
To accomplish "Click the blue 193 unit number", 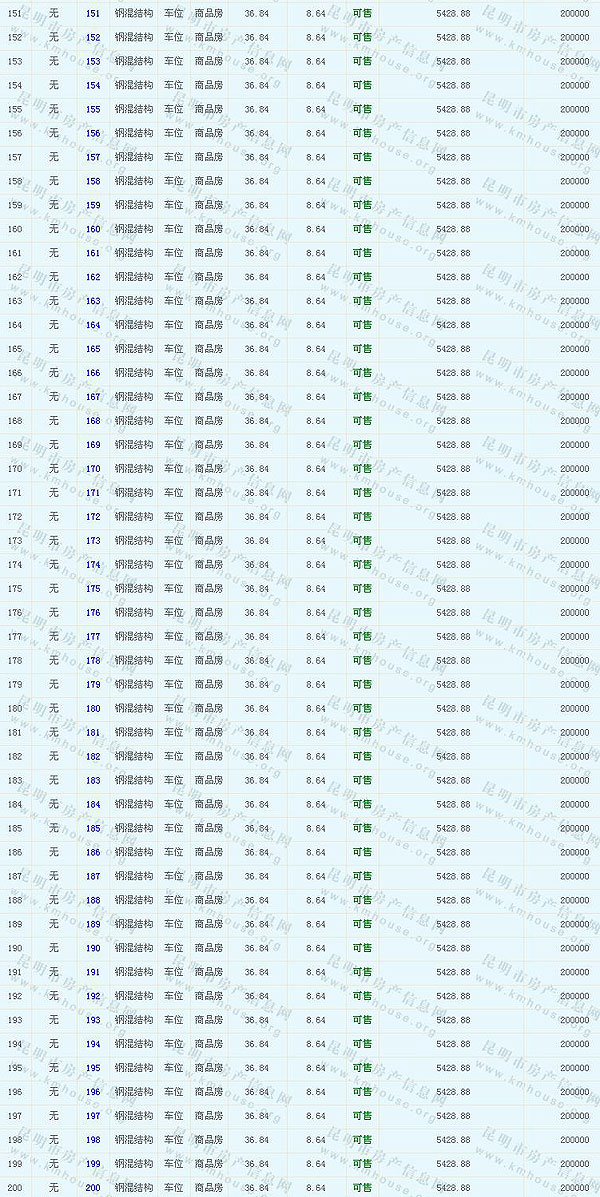I will coord(93,1021).
